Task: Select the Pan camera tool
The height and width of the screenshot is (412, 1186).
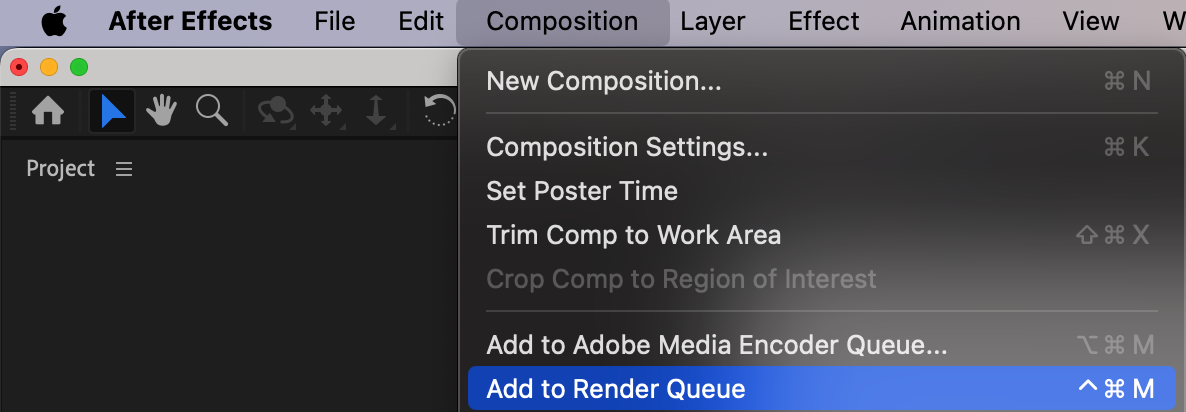Action: click(326, 112)
